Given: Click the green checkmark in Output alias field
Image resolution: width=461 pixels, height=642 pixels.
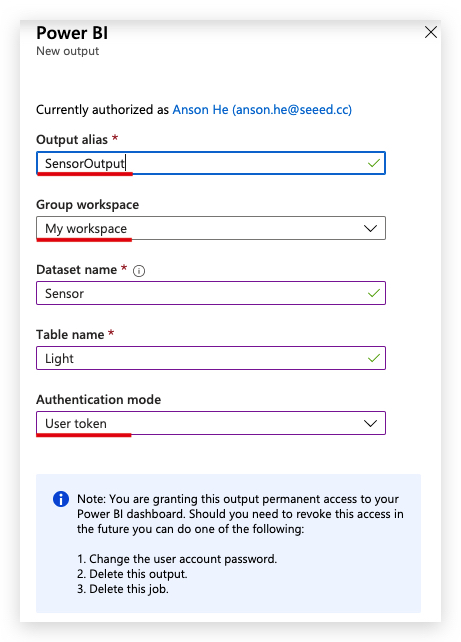Looking at the screenshot, I should [x=374, y=163].
